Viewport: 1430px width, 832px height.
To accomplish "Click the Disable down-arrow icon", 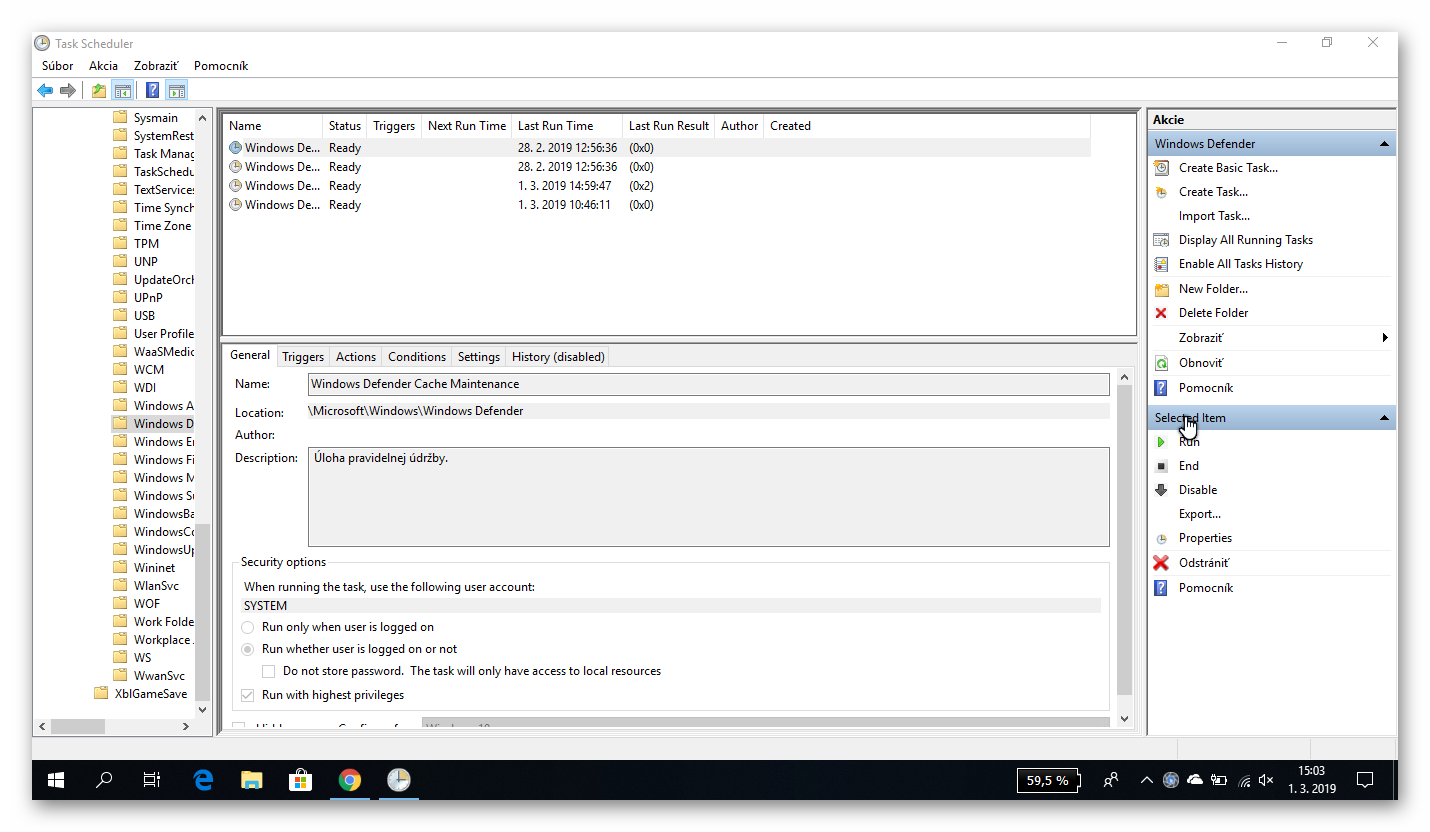I will [x=1161, y=490].
